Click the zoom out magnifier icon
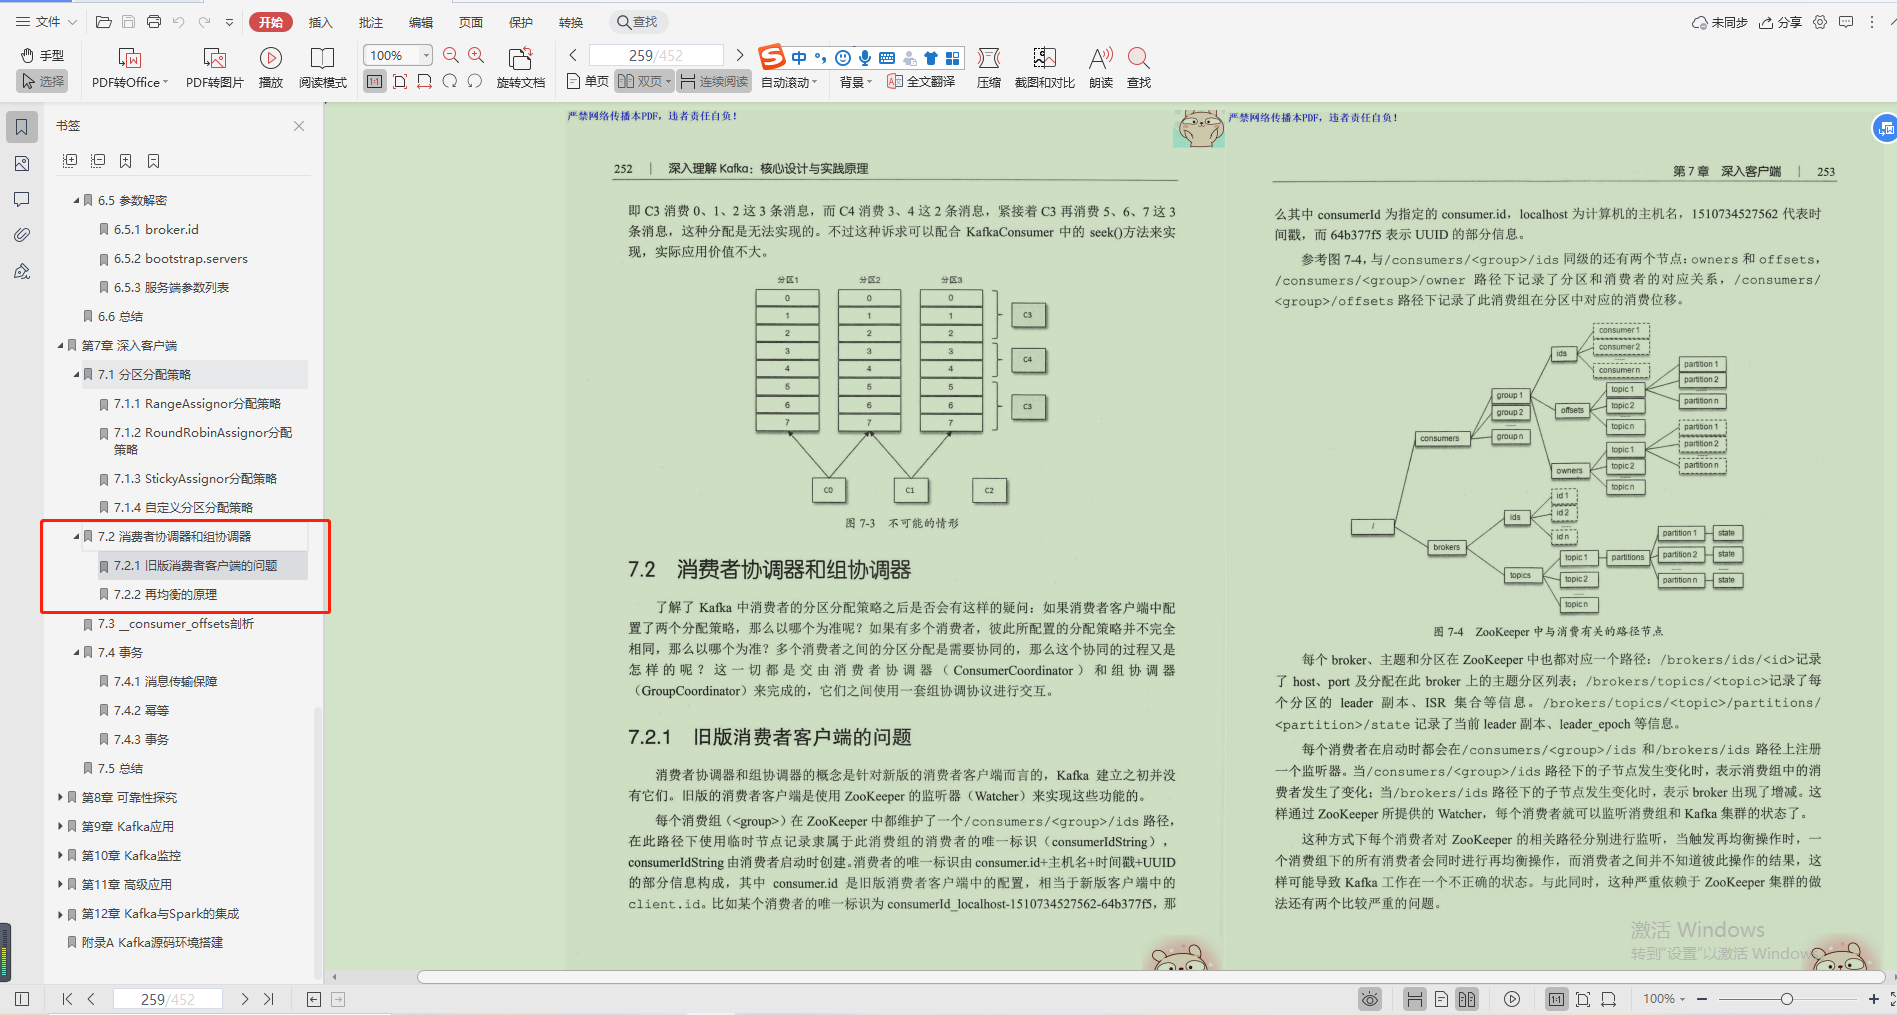 (451, 55)
